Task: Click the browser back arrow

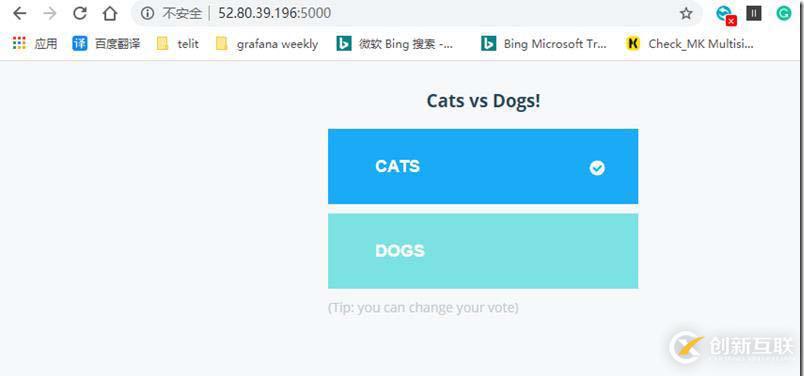Action: (19, 13)
